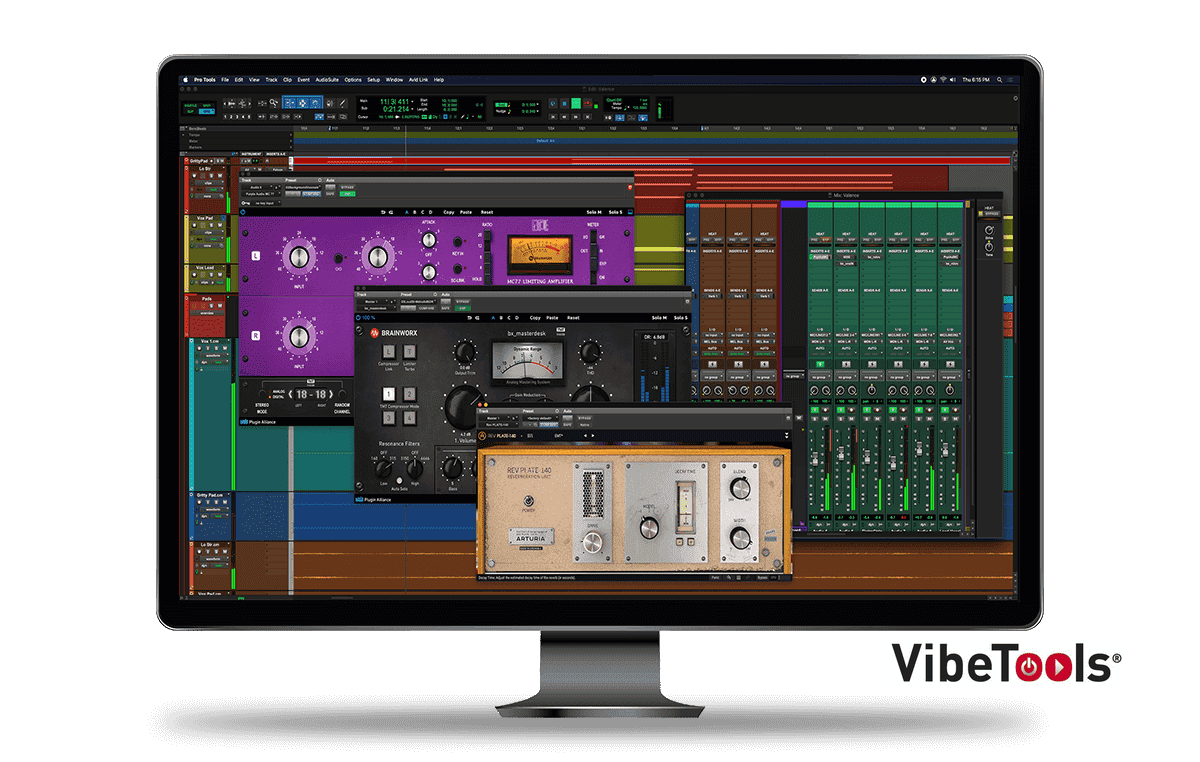
Task: Click the bx_masterdesk Output Trim knob
Action: (465, 353)
